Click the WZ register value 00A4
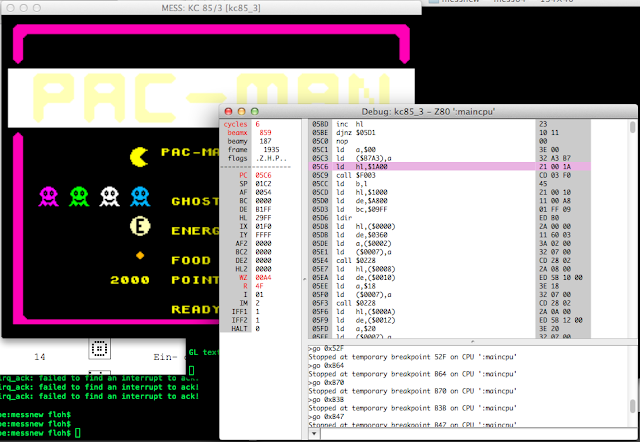The height and width of the screenshot is (442, 640). (x=263, y=278)
